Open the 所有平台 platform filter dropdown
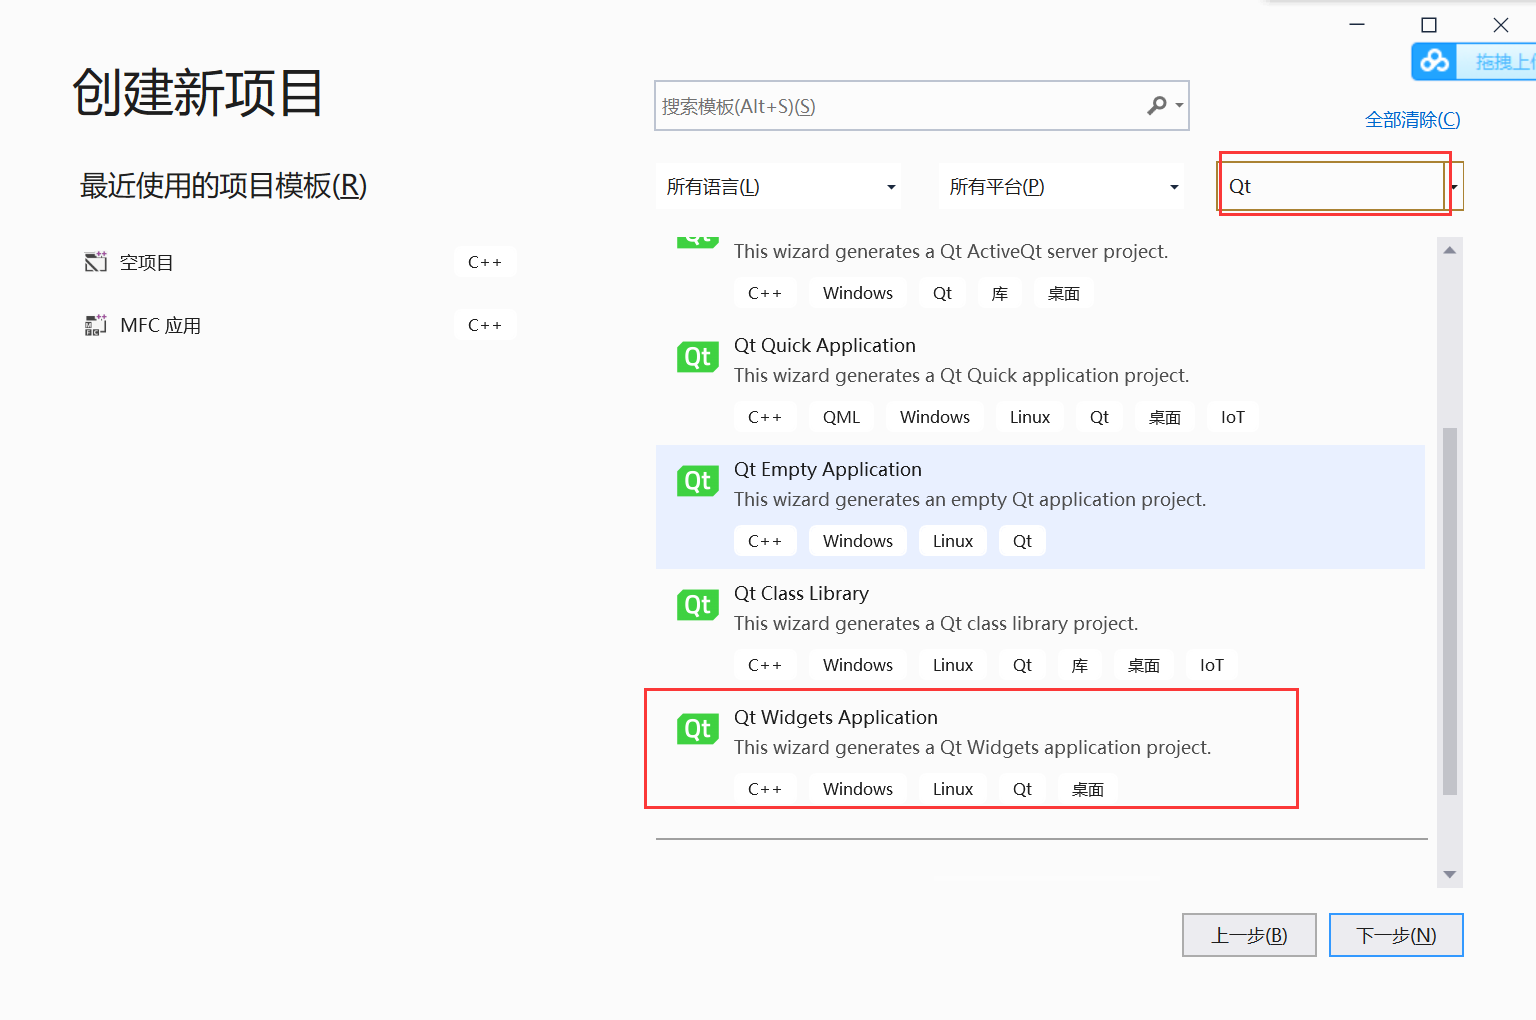 tap(1062, 187)
